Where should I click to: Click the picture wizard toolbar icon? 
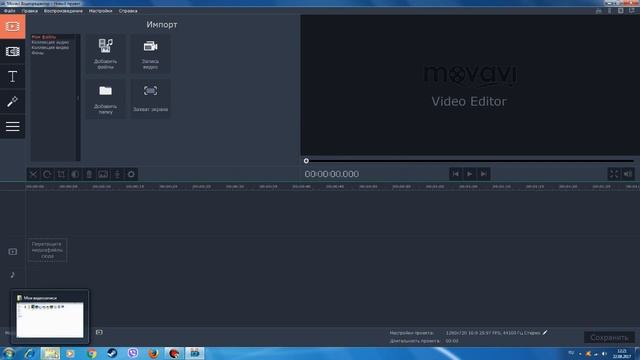pos(103,175)
